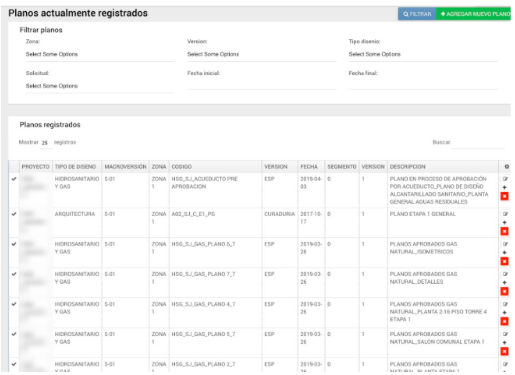The height and width of the screenshot is (375, 515).
Task: Delete the HSG_SJ_ACUEDUCTO PRE APROBACION row
Action: click(x=505, y=196)
